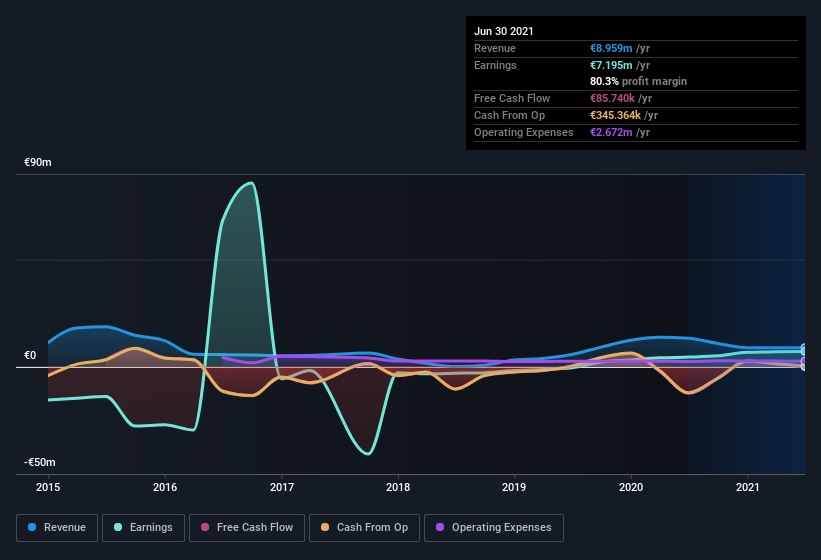821x560 pixels.
Task: Toggle the Revenue legend button
Action: pos(57,528)
